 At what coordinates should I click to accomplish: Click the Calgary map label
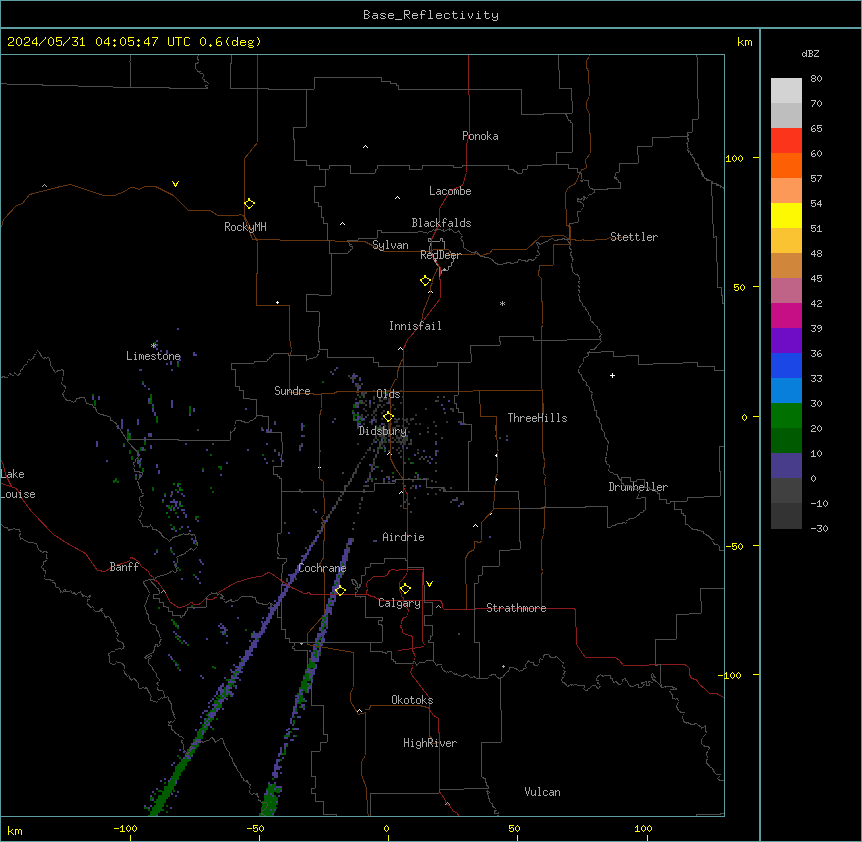tap(399, 603)
